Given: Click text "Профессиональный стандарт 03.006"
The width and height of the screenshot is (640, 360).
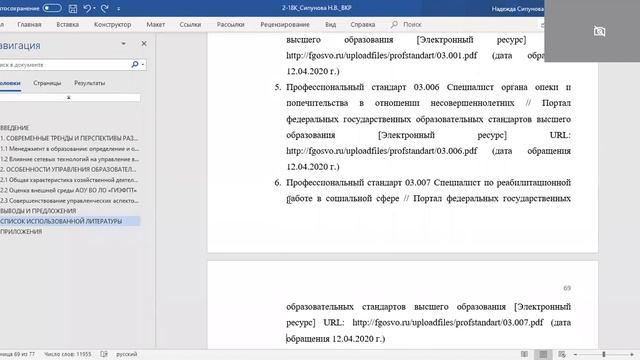Looking at the screenshot, I should (x=362, y=87).
